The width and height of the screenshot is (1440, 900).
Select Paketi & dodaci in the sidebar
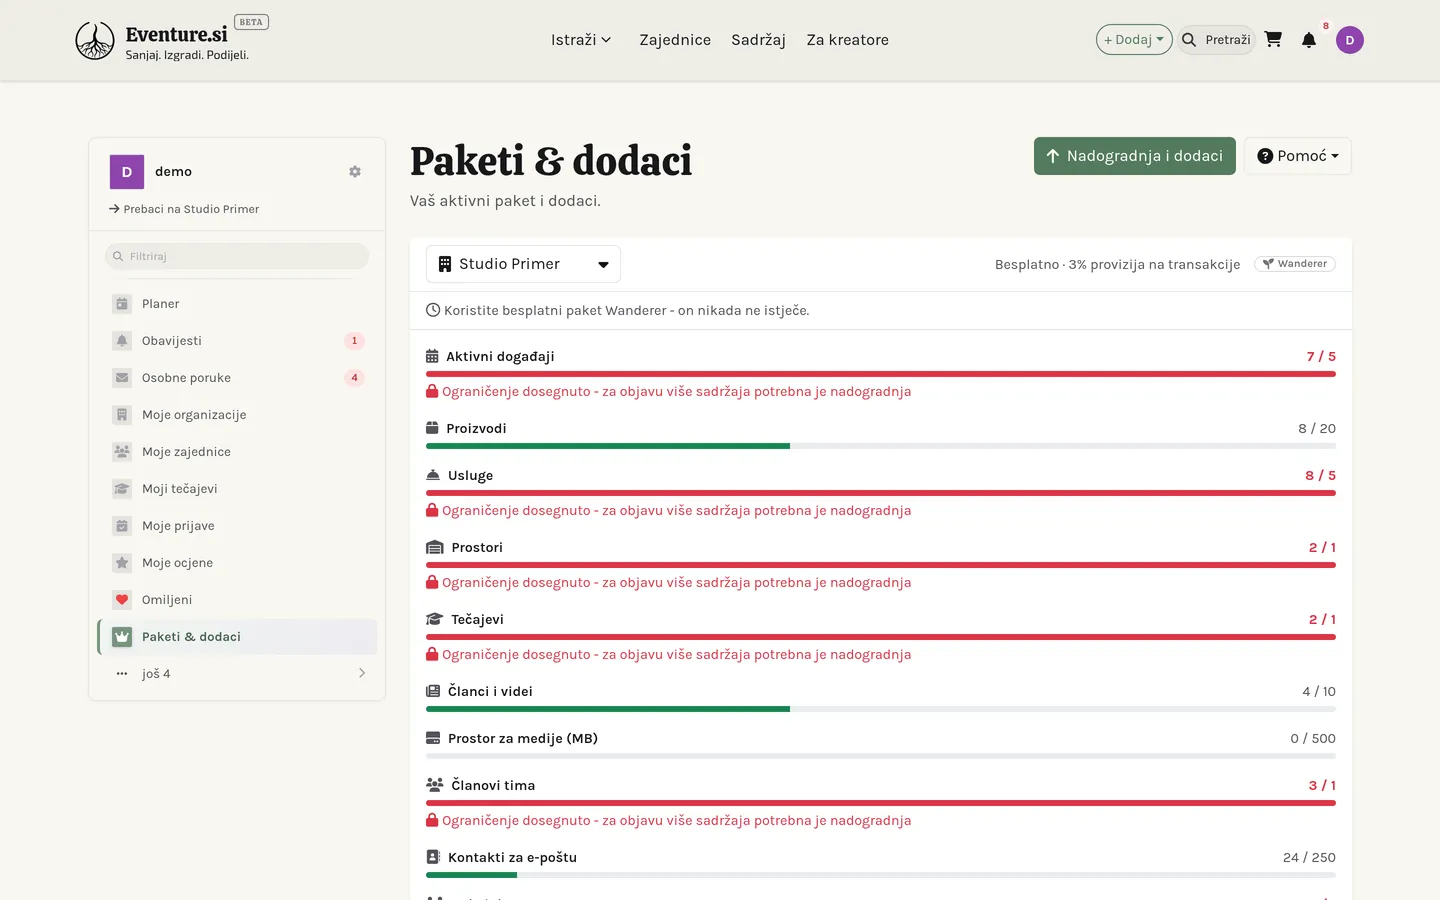[238, 637]
